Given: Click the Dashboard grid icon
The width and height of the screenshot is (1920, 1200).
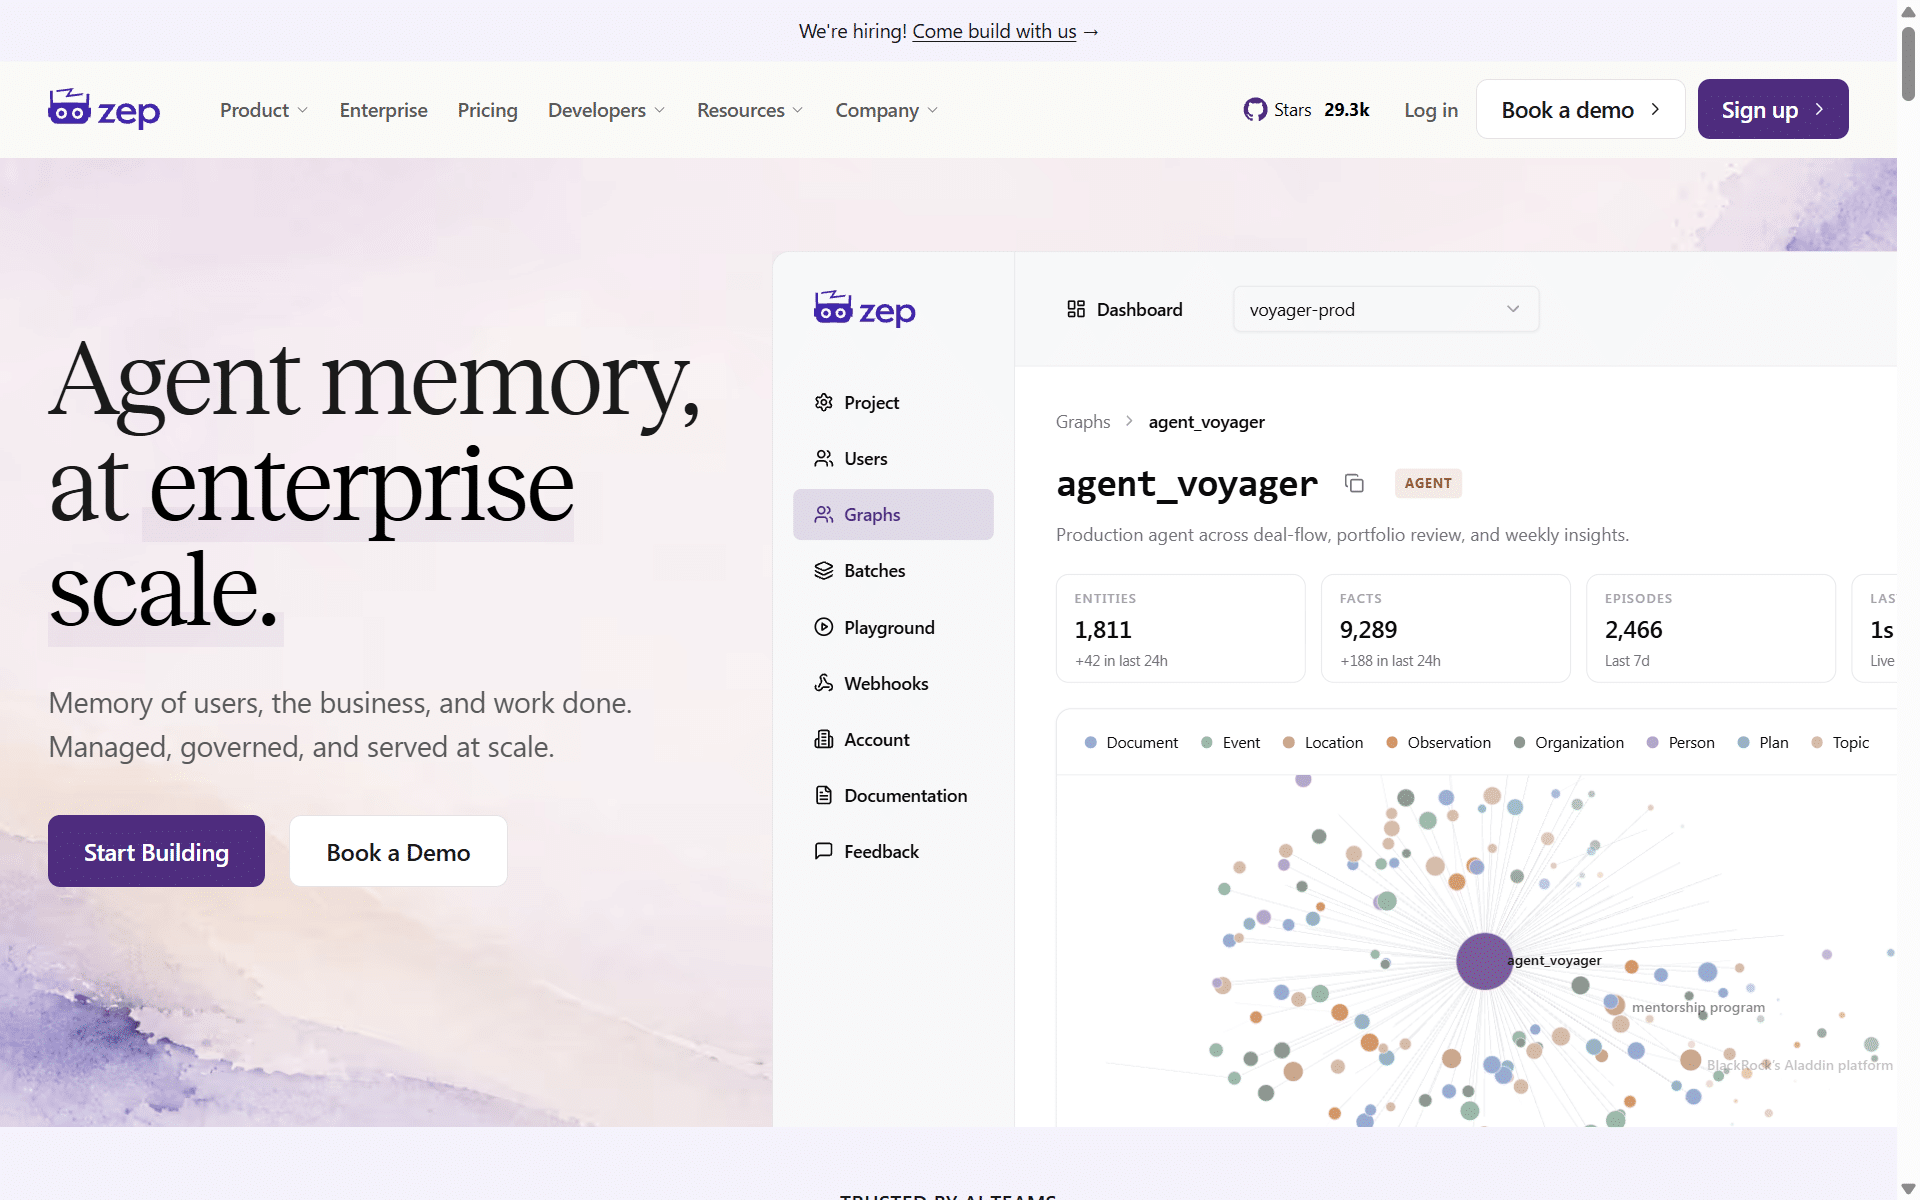Looking at the screenshot, I should tap(1076, 309).
